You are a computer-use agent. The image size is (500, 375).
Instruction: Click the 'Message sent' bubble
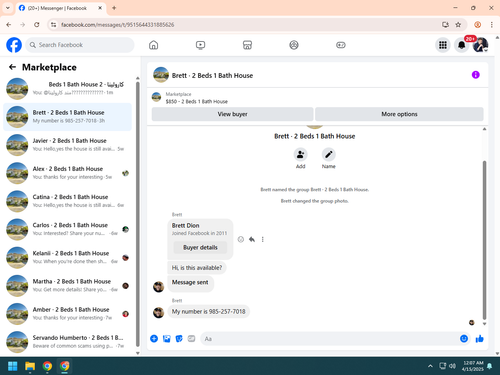(x=190, y=283)
